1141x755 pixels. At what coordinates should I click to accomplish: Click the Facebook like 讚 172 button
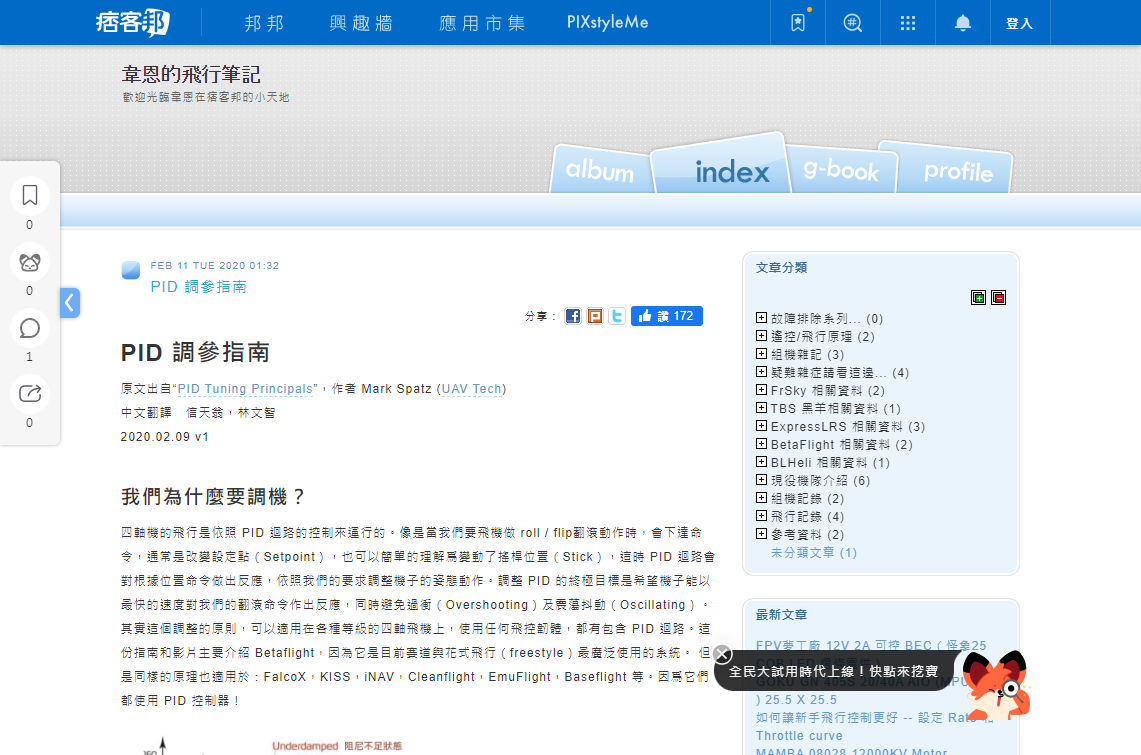pos(667,316)
